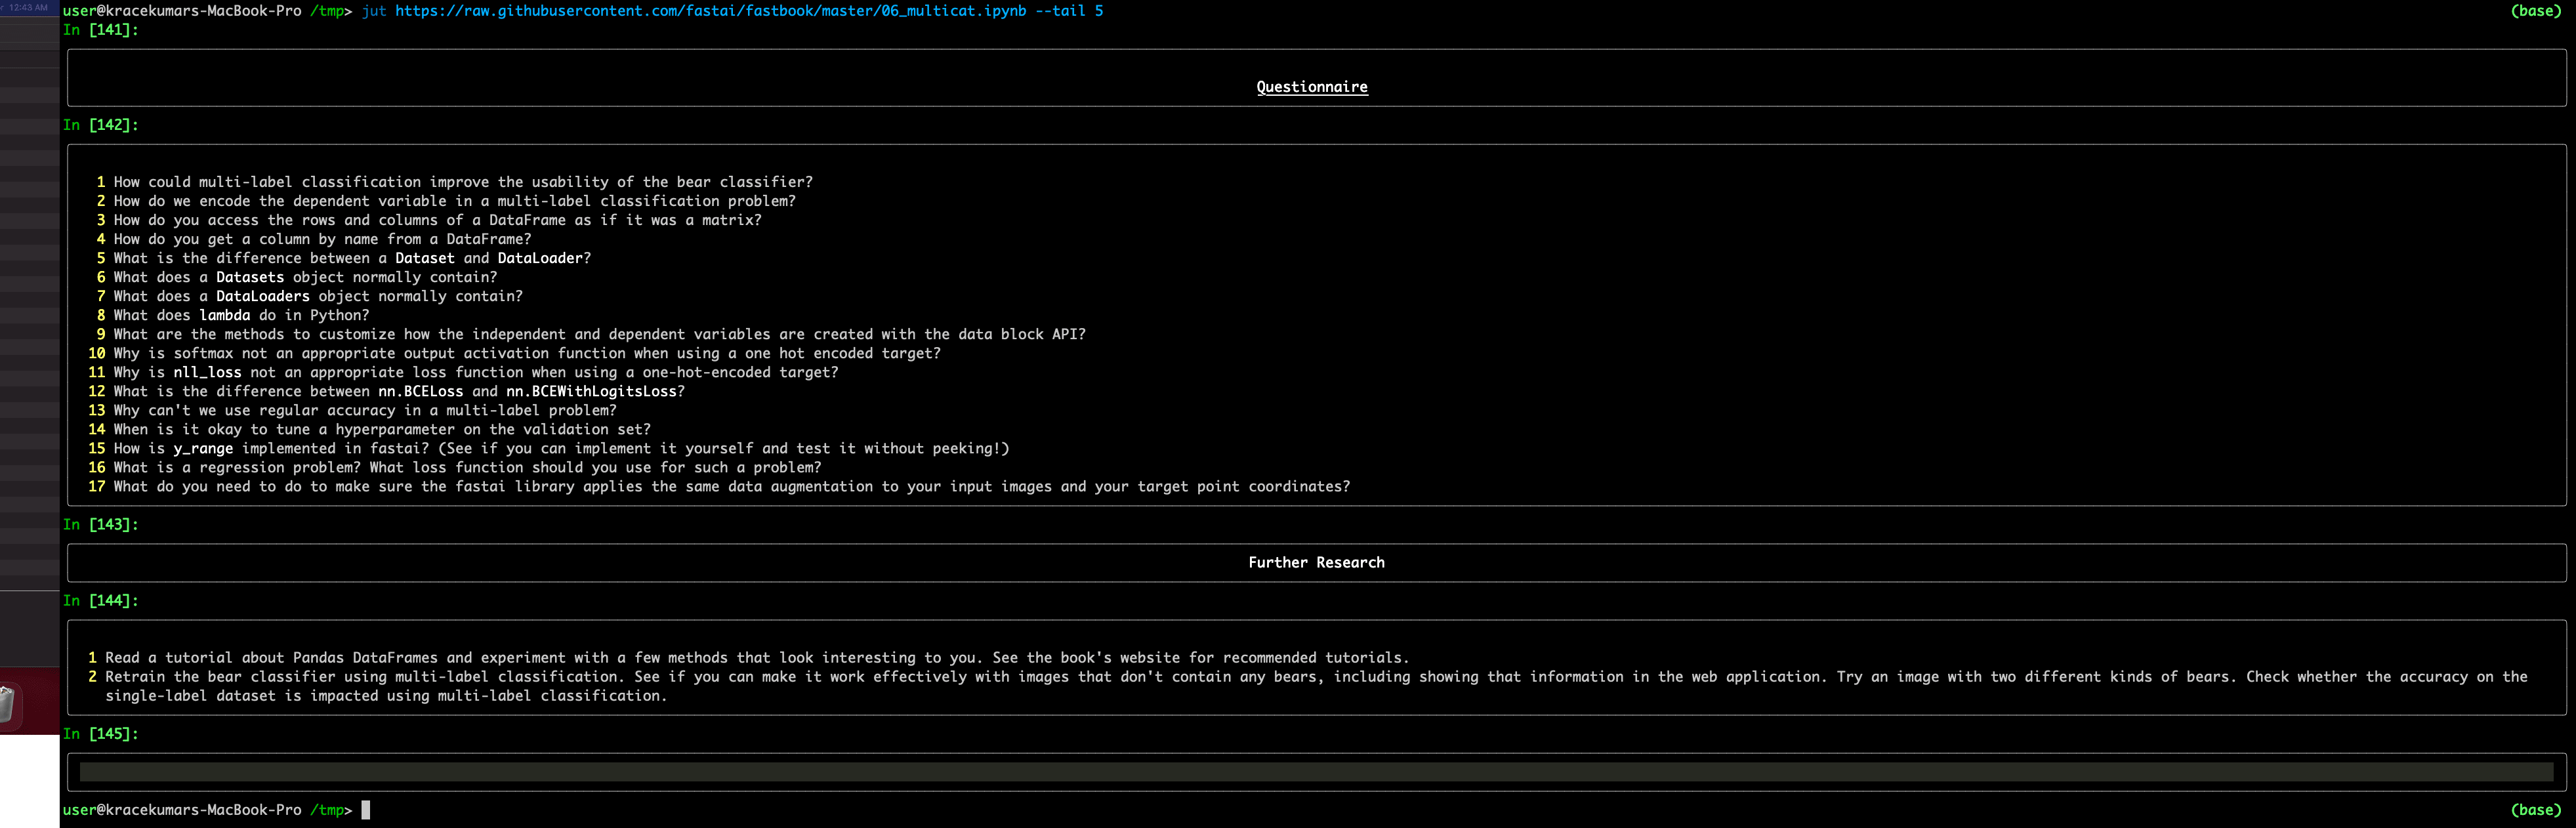Click the 'In [141]:' cell prompt
Image resolution: width=2576 pixels, height=828 pixels.
click(101, 30)
